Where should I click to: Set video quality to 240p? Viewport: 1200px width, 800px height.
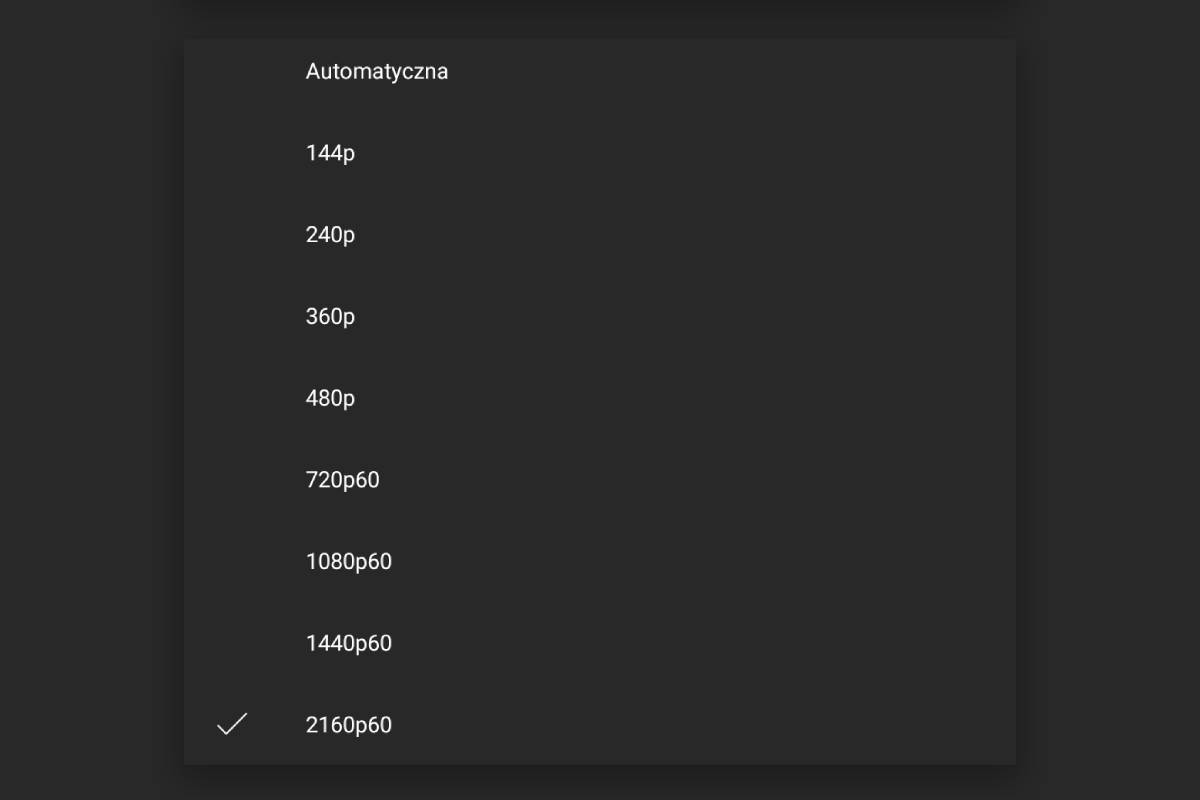[600, 235]
